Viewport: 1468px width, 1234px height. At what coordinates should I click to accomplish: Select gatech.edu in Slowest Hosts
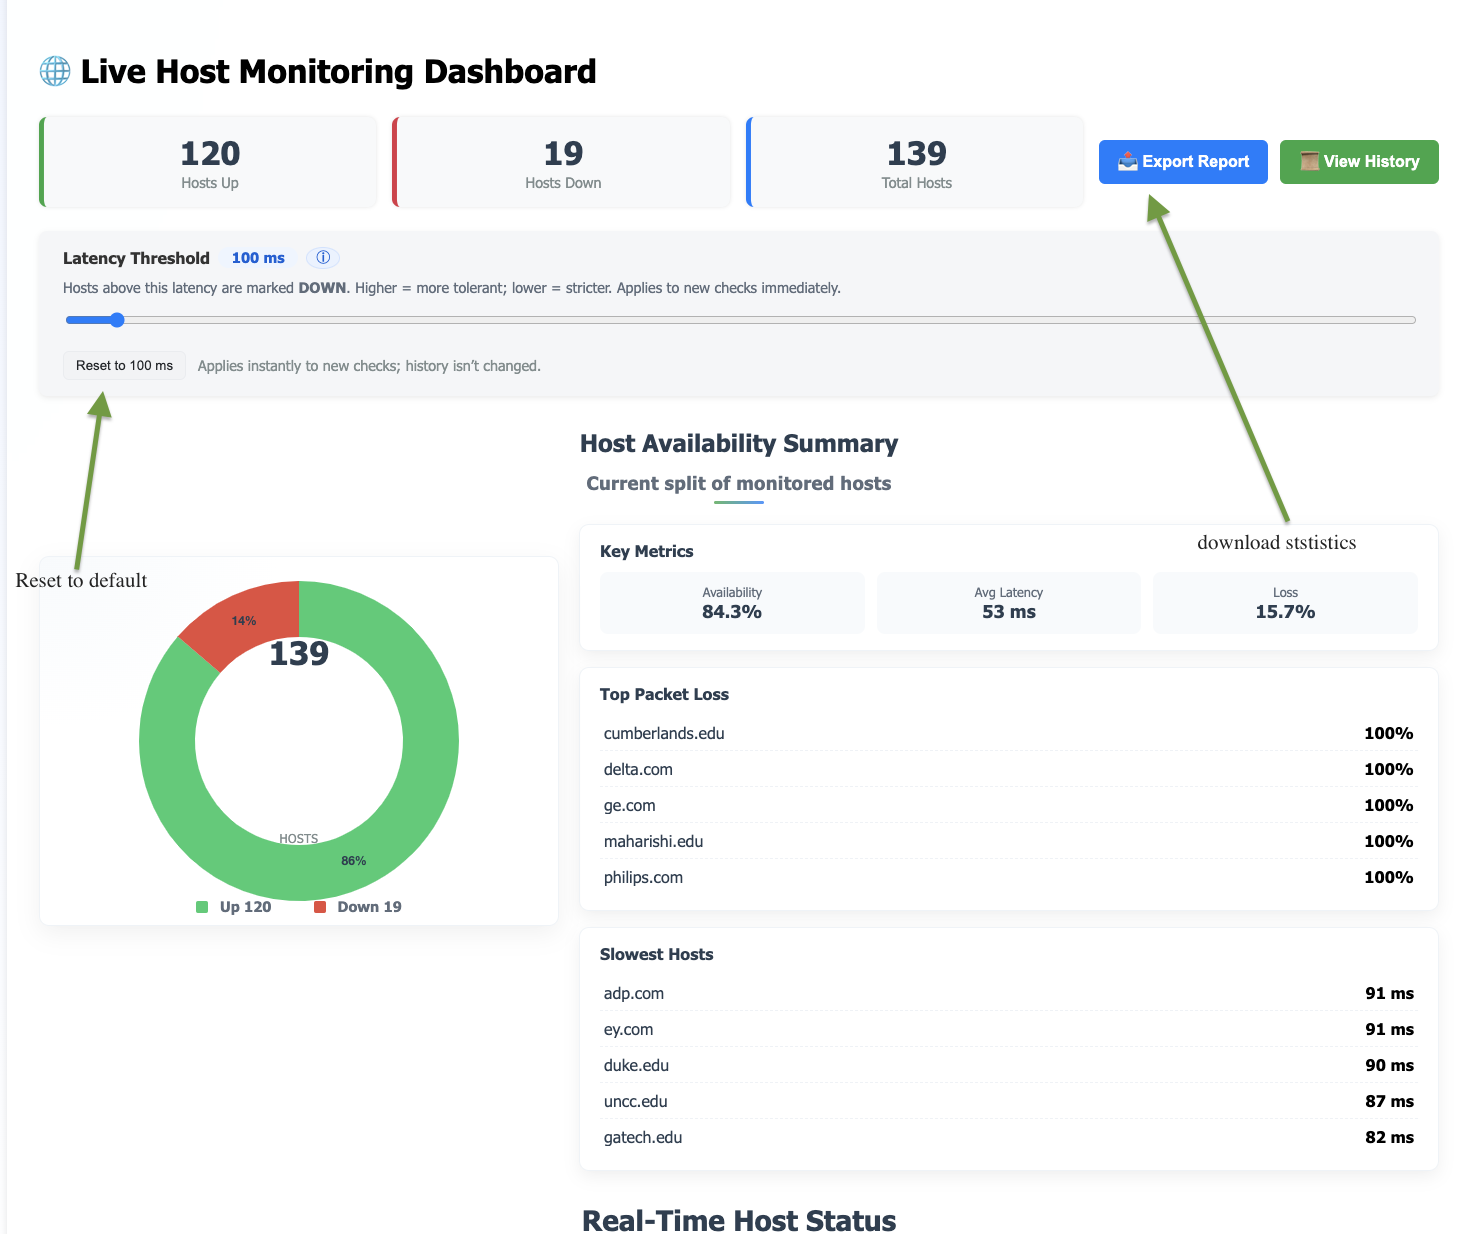[x=1009, y=1137]
